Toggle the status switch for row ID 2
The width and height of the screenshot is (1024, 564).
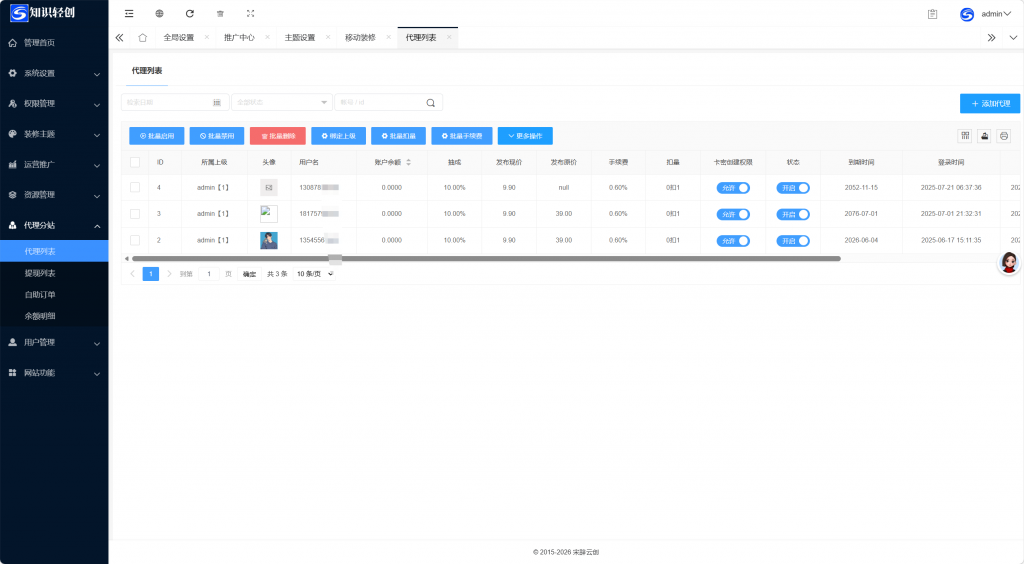click(793, 241)
